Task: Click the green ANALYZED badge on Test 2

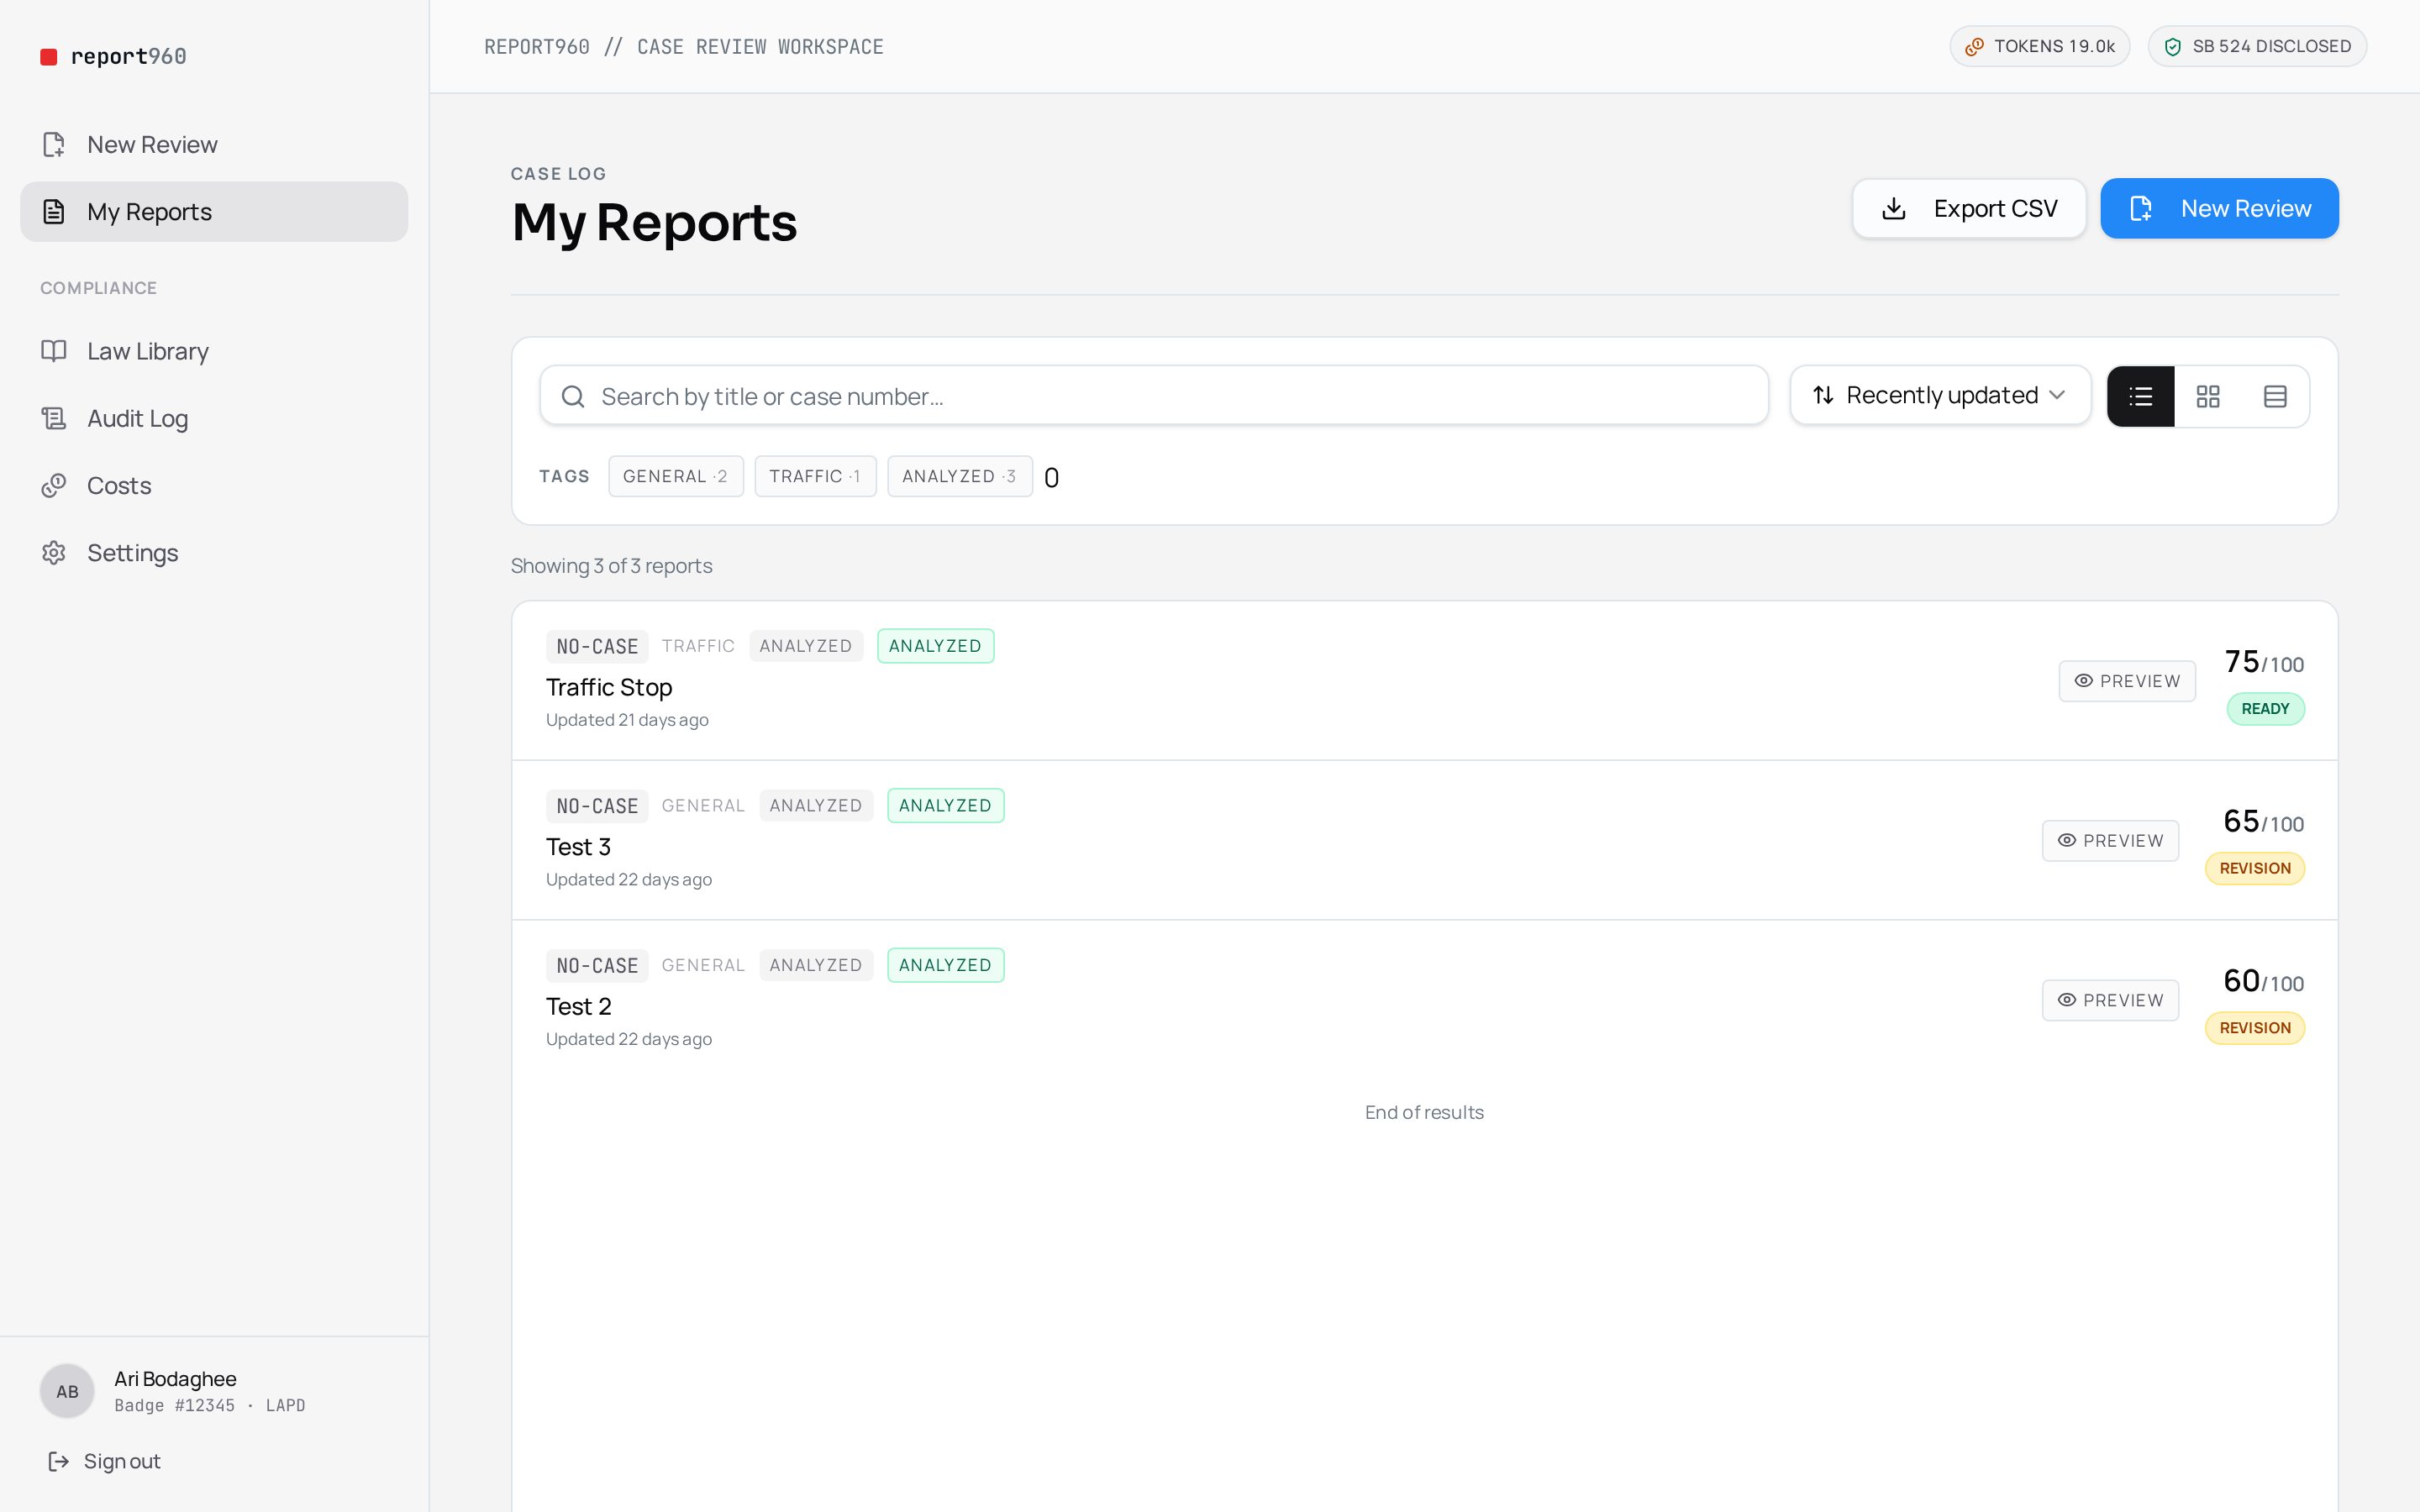Action: [x=945, y=965]
